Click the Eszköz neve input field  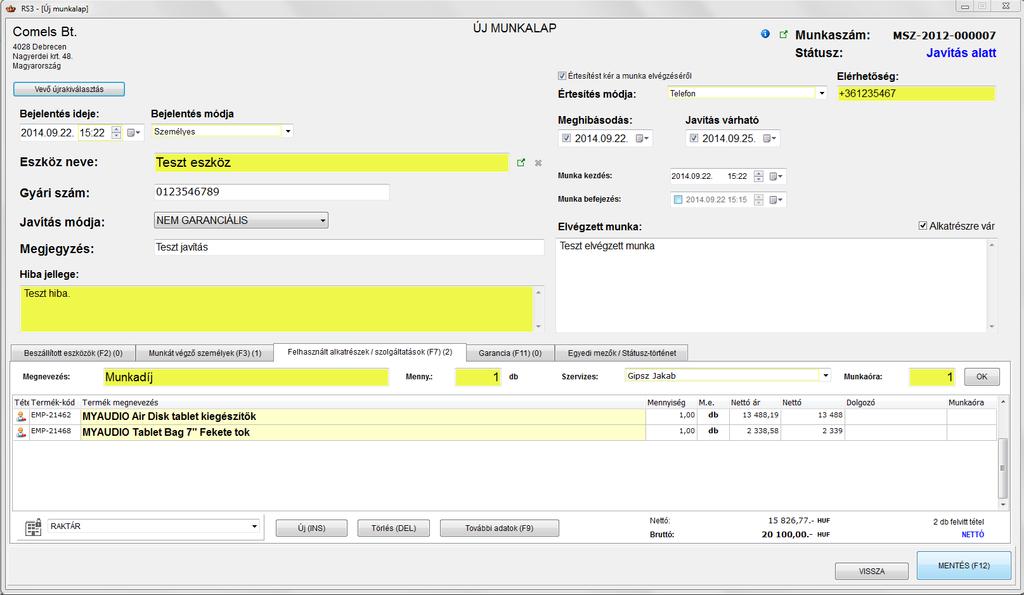pyautogui.click(x=331, y=163)
